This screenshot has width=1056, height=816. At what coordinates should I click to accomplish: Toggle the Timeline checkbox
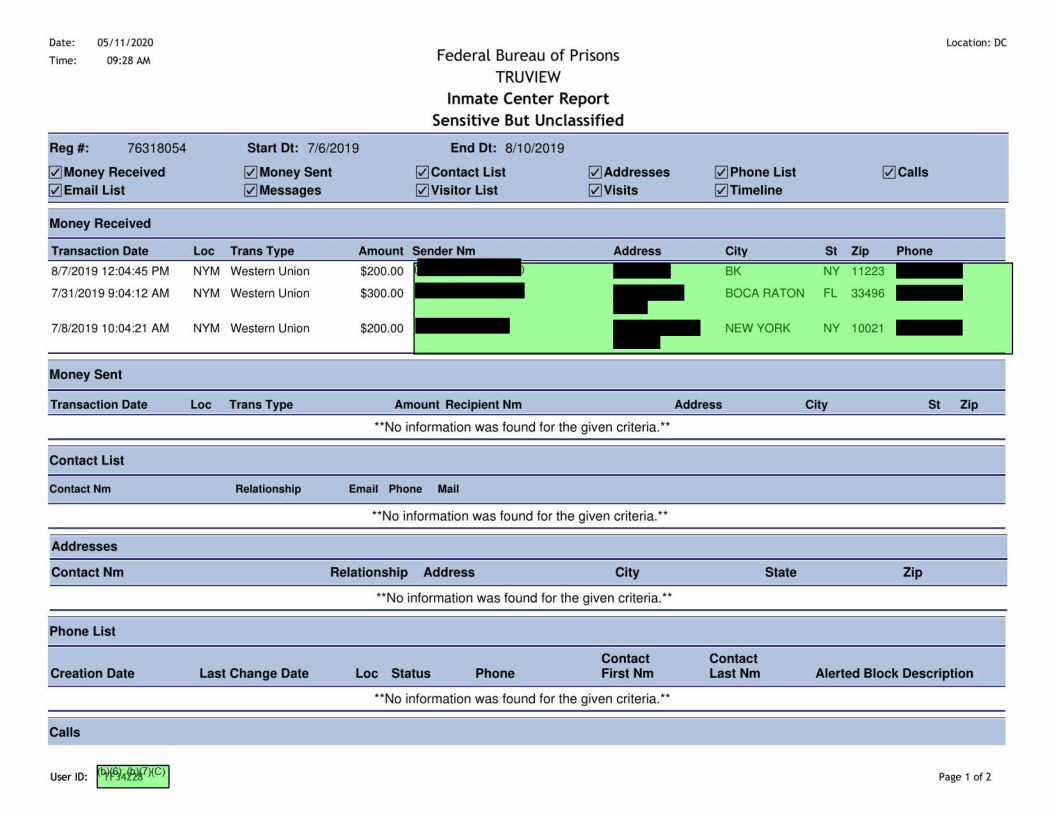pos(722,190)
